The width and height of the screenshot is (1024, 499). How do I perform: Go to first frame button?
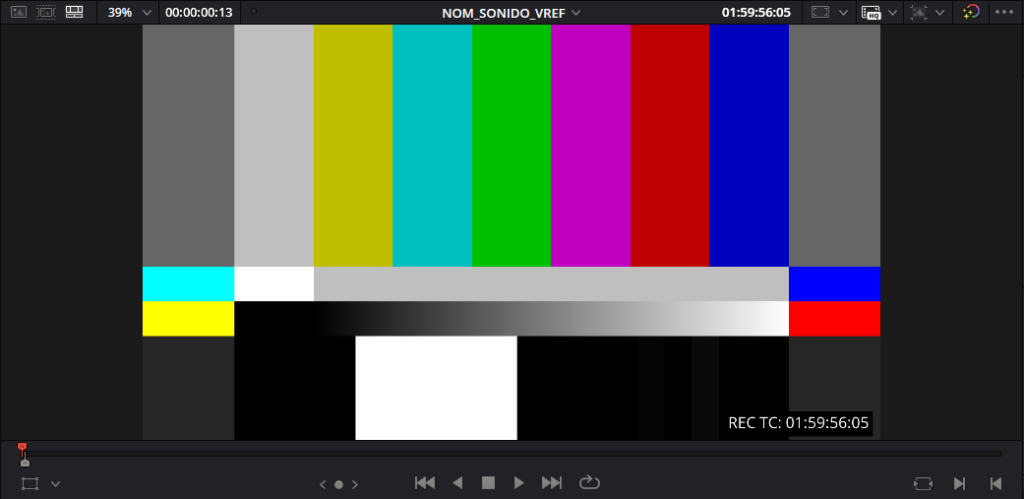click(424, 483)
